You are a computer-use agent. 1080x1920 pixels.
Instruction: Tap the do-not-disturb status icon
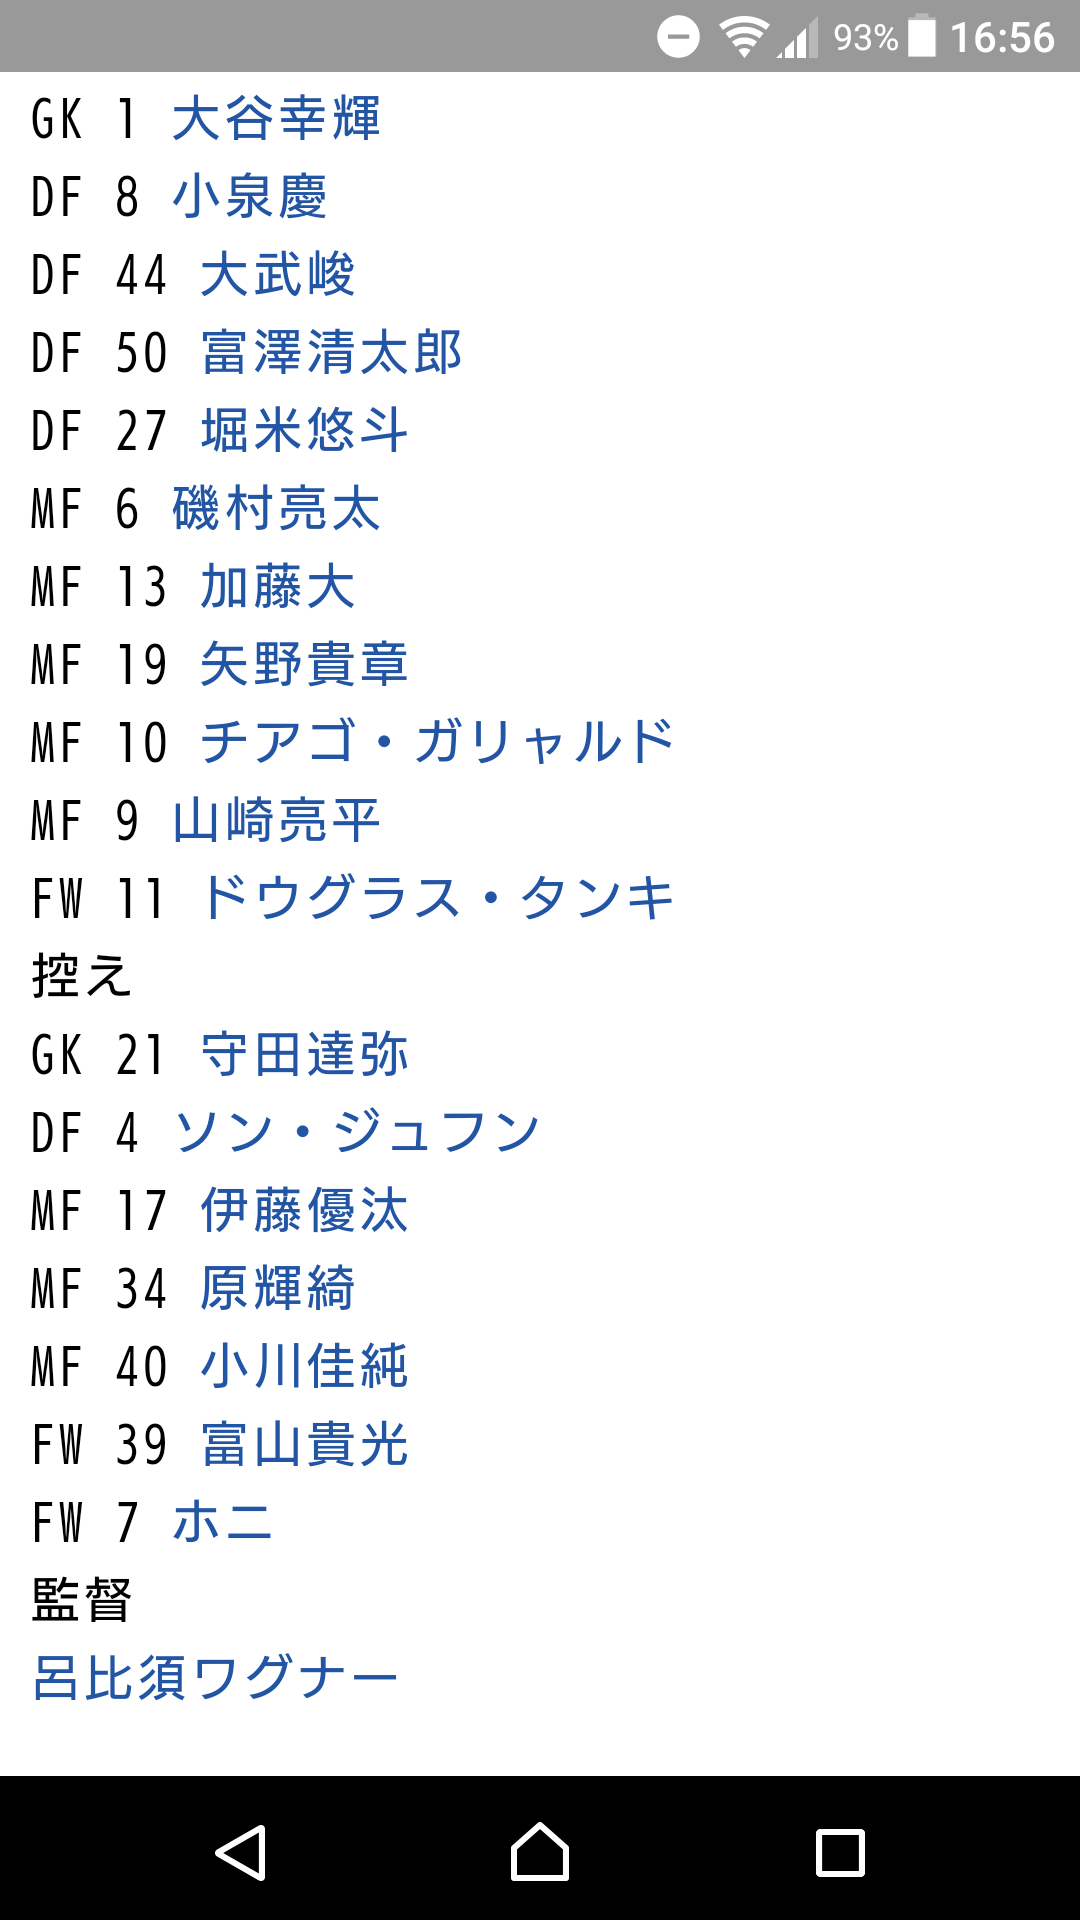(678, 38)
